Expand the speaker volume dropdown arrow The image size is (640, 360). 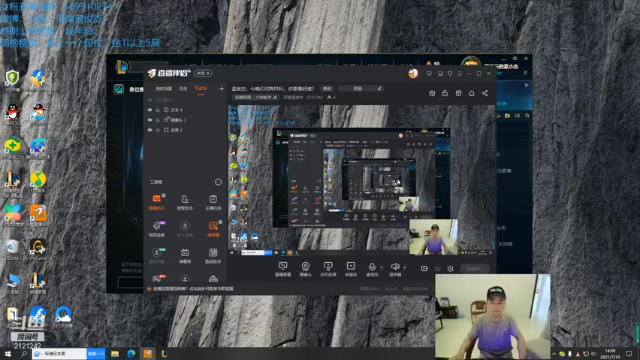coord(404,267)
